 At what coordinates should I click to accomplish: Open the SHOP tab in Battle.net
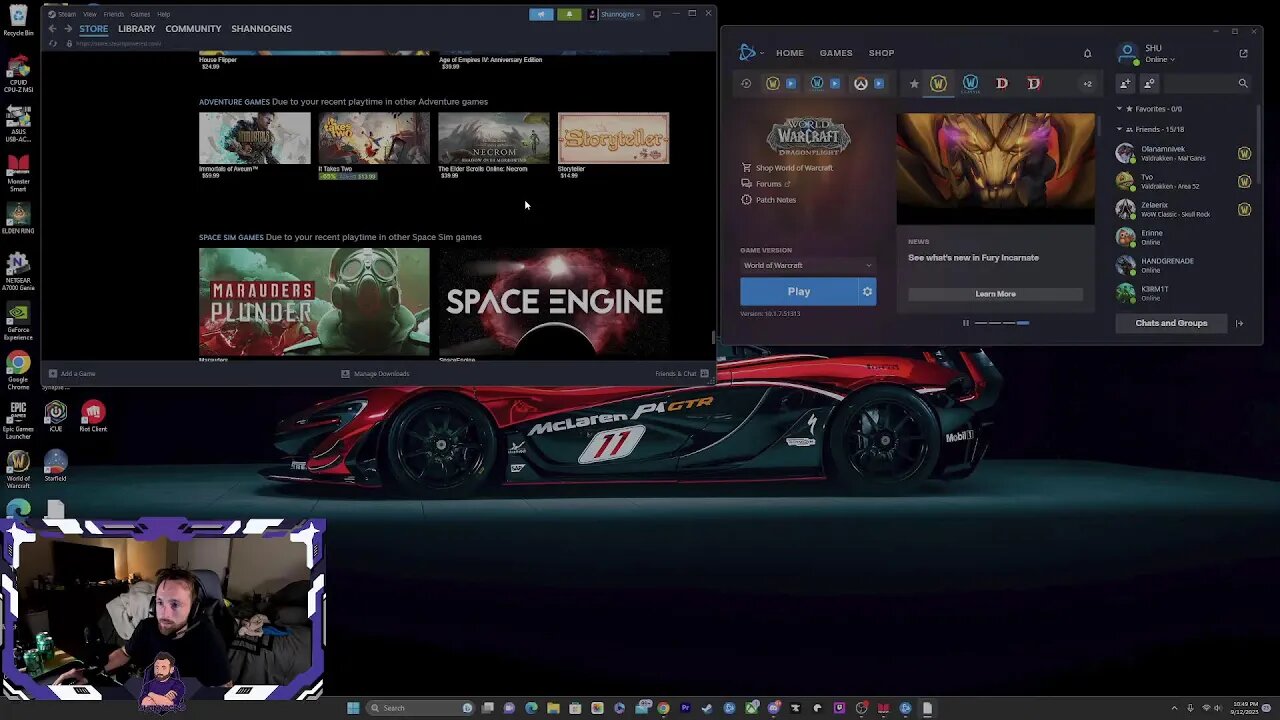pyautogui.click(x=881, y=53)
